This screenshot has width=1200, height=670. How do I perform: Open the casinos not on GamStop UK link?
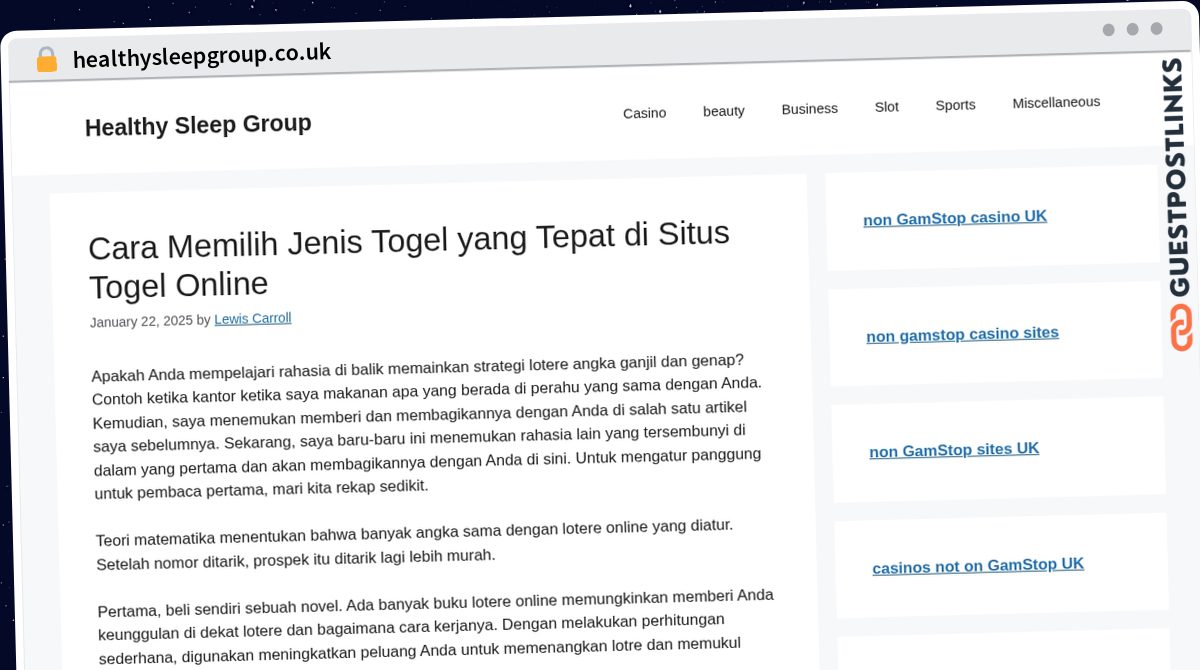click(x=978, y=565)
